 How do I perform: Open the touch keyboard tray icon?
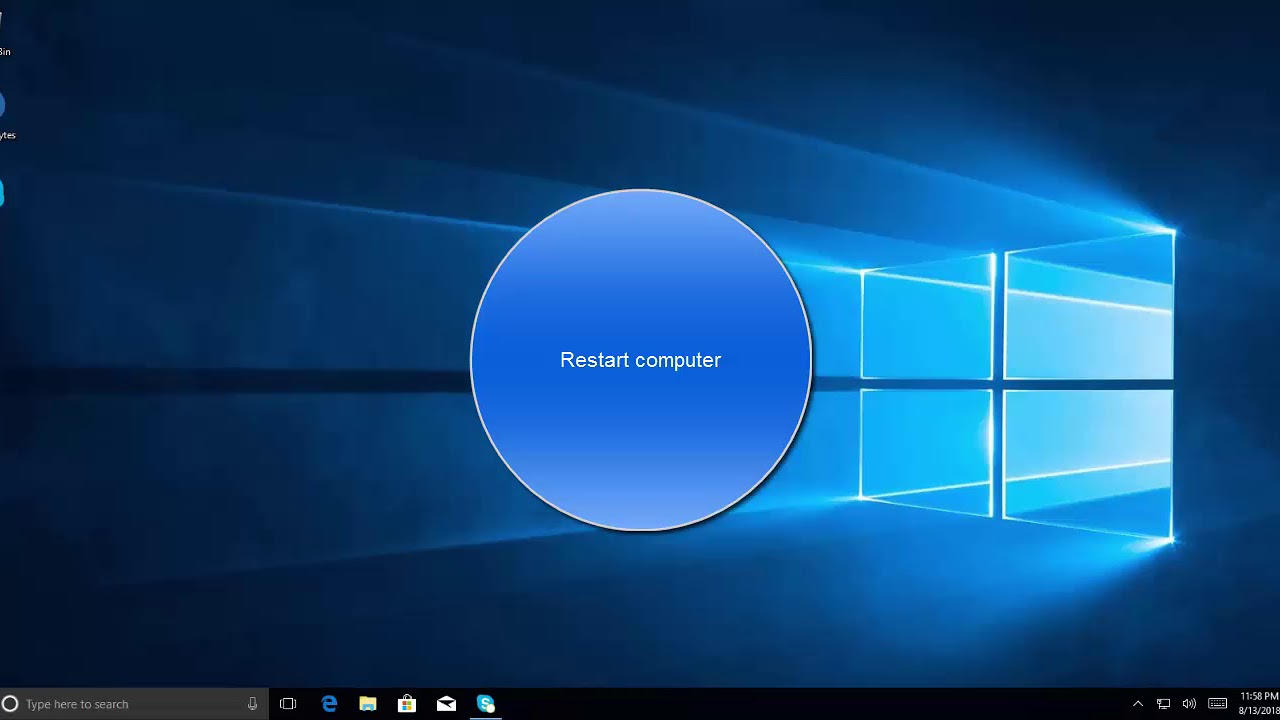pyautogui.click(x=1217, y=704)
